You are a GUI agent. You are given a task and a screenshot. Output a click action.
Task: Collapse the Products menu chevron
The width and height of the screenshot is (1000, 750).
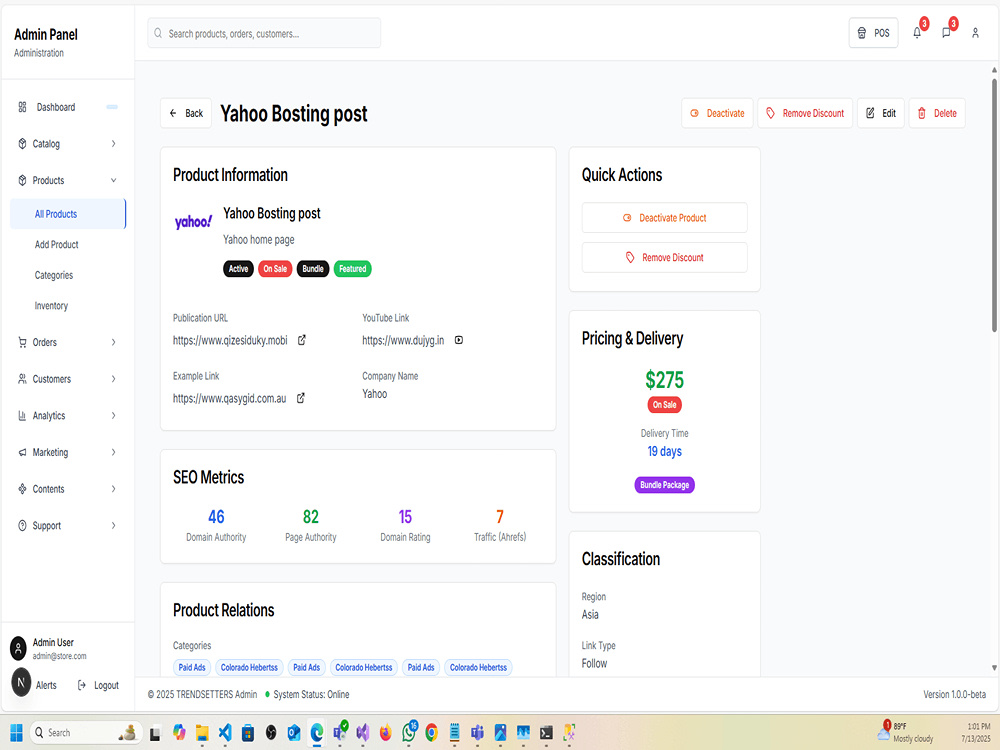tap(114, 180)
